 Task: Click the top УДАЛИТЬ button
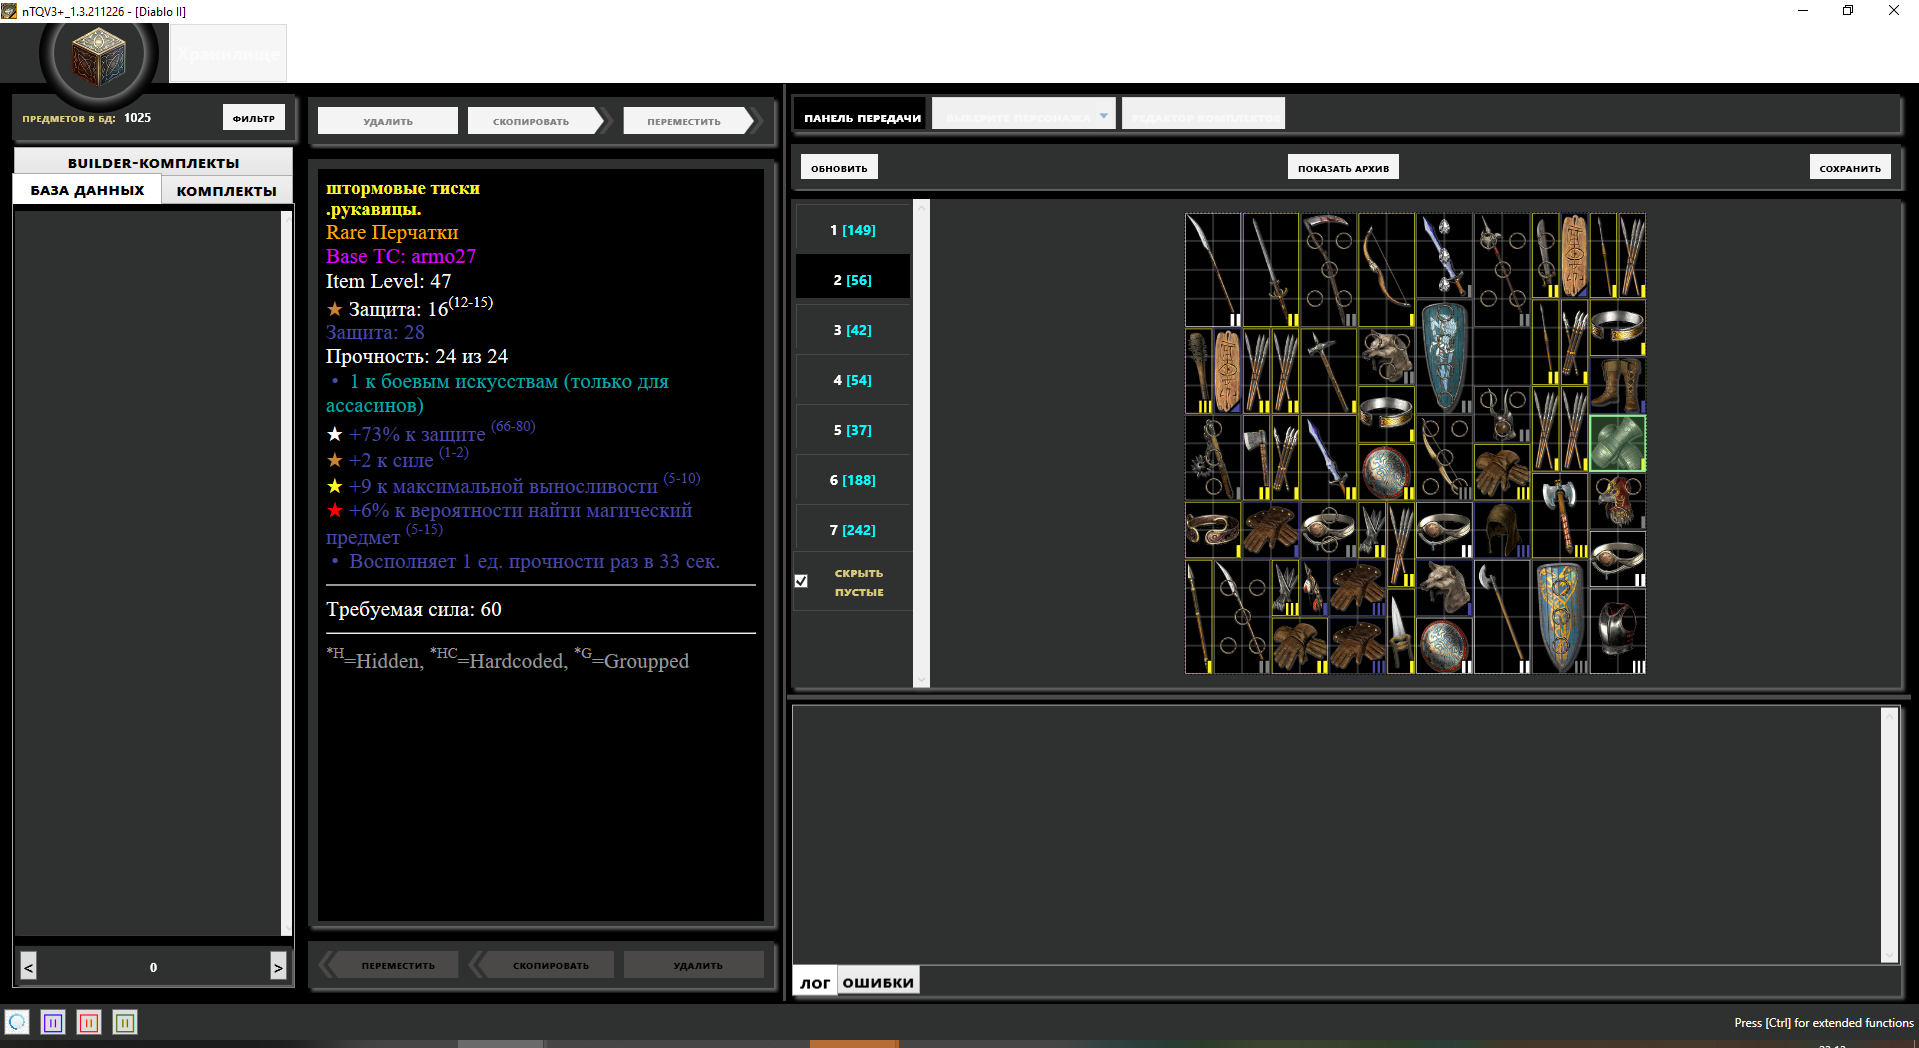(x=388, y=121)
